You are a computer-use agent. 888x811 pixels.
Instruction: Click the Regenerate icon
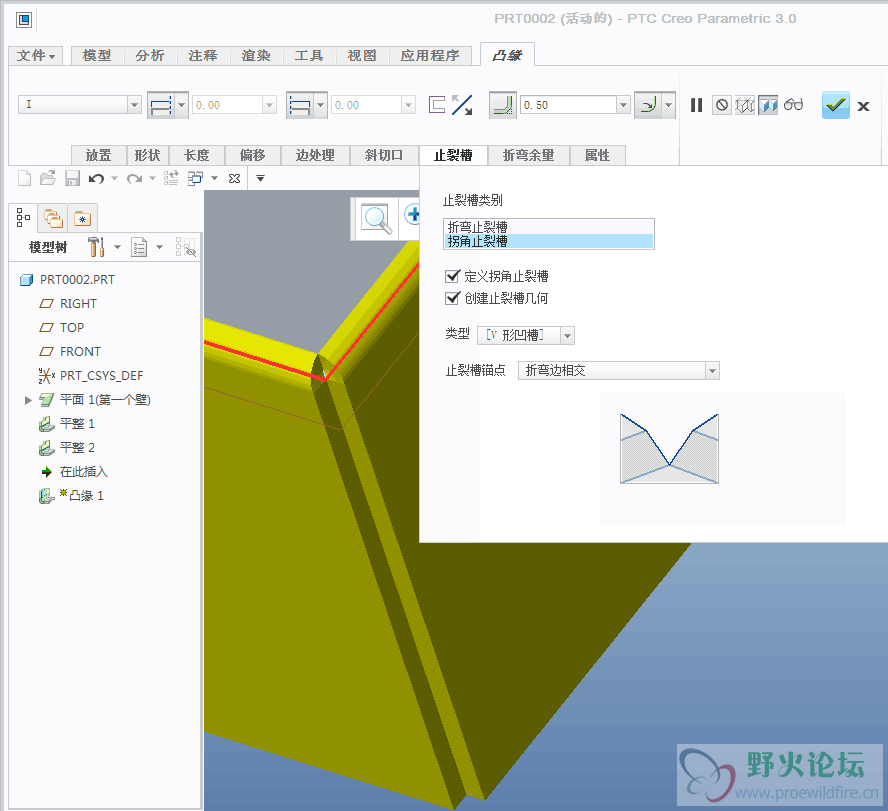[170, 178]
